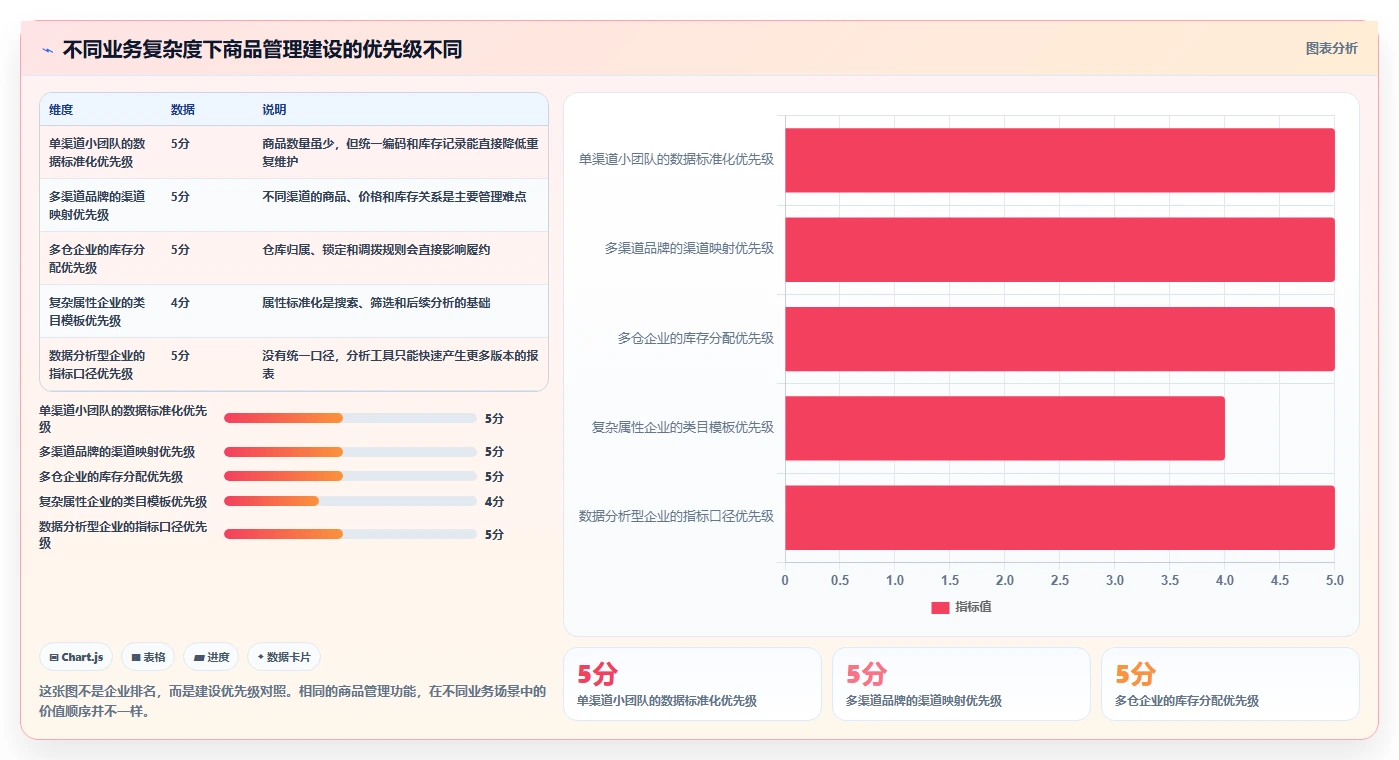
Task: Click the x-axis tick label 5.0
Action: 1334,581
